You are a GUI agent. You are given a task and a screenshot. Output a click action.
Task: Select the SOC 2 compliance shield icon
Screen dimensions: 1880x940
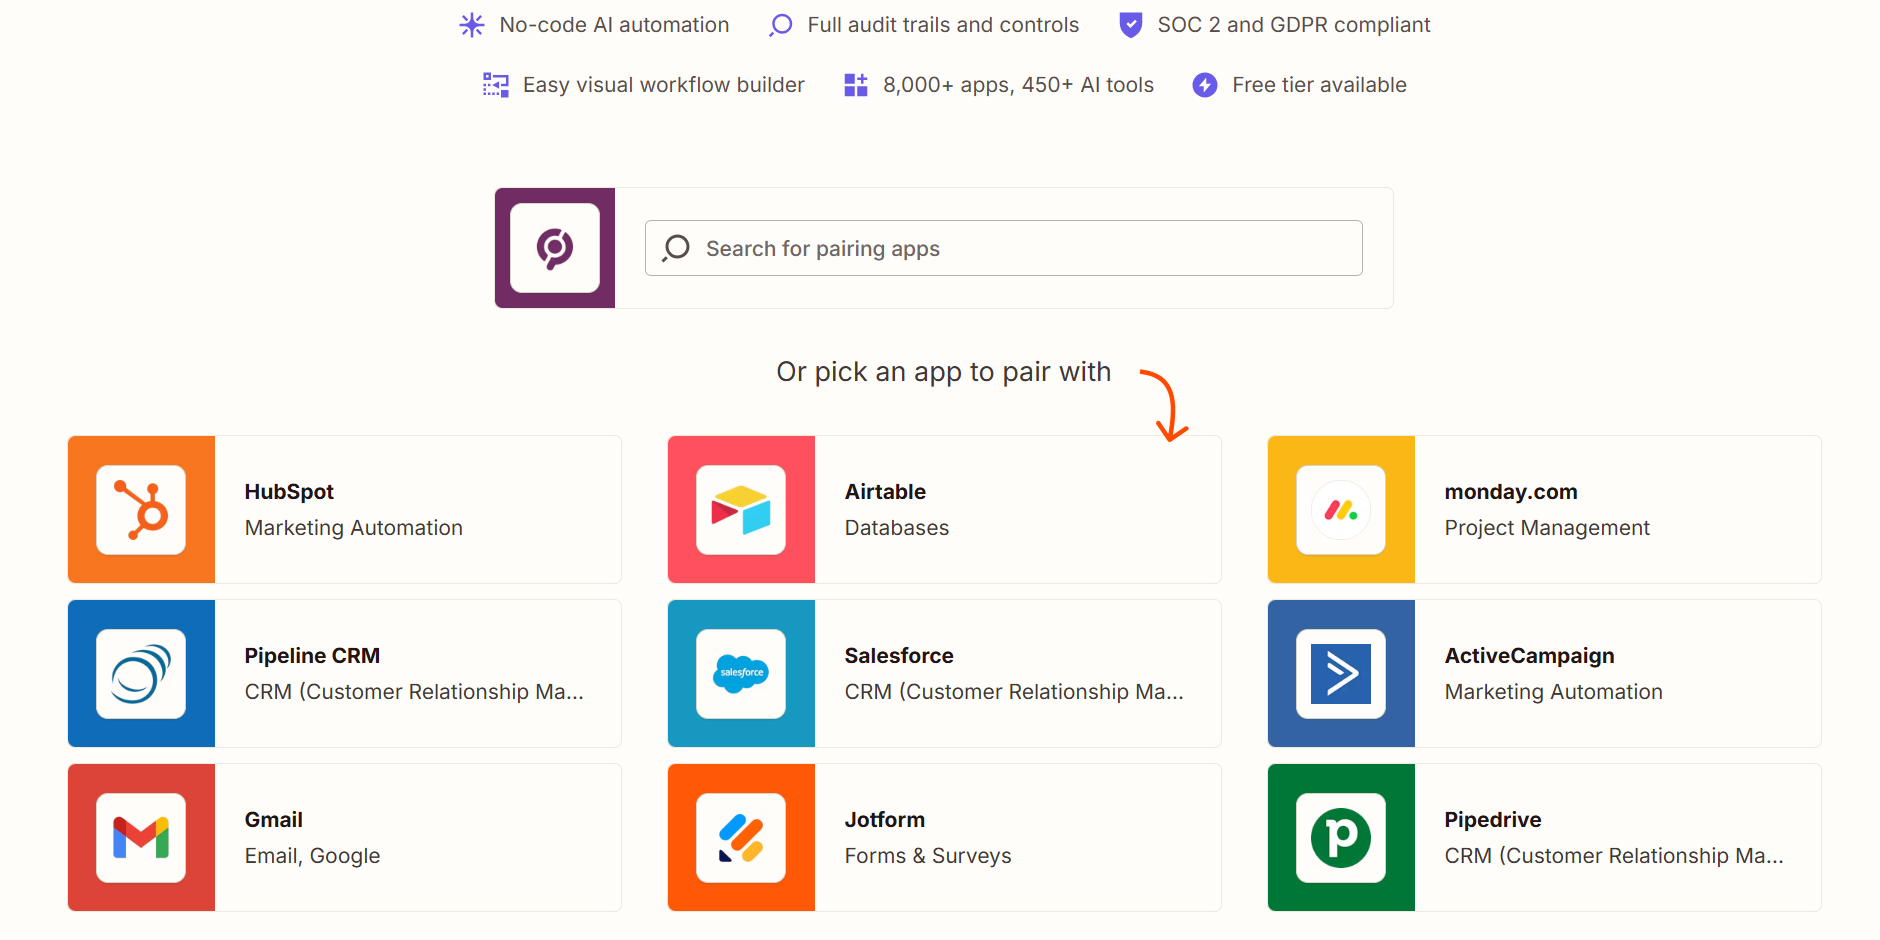[x=1130, y=24]
